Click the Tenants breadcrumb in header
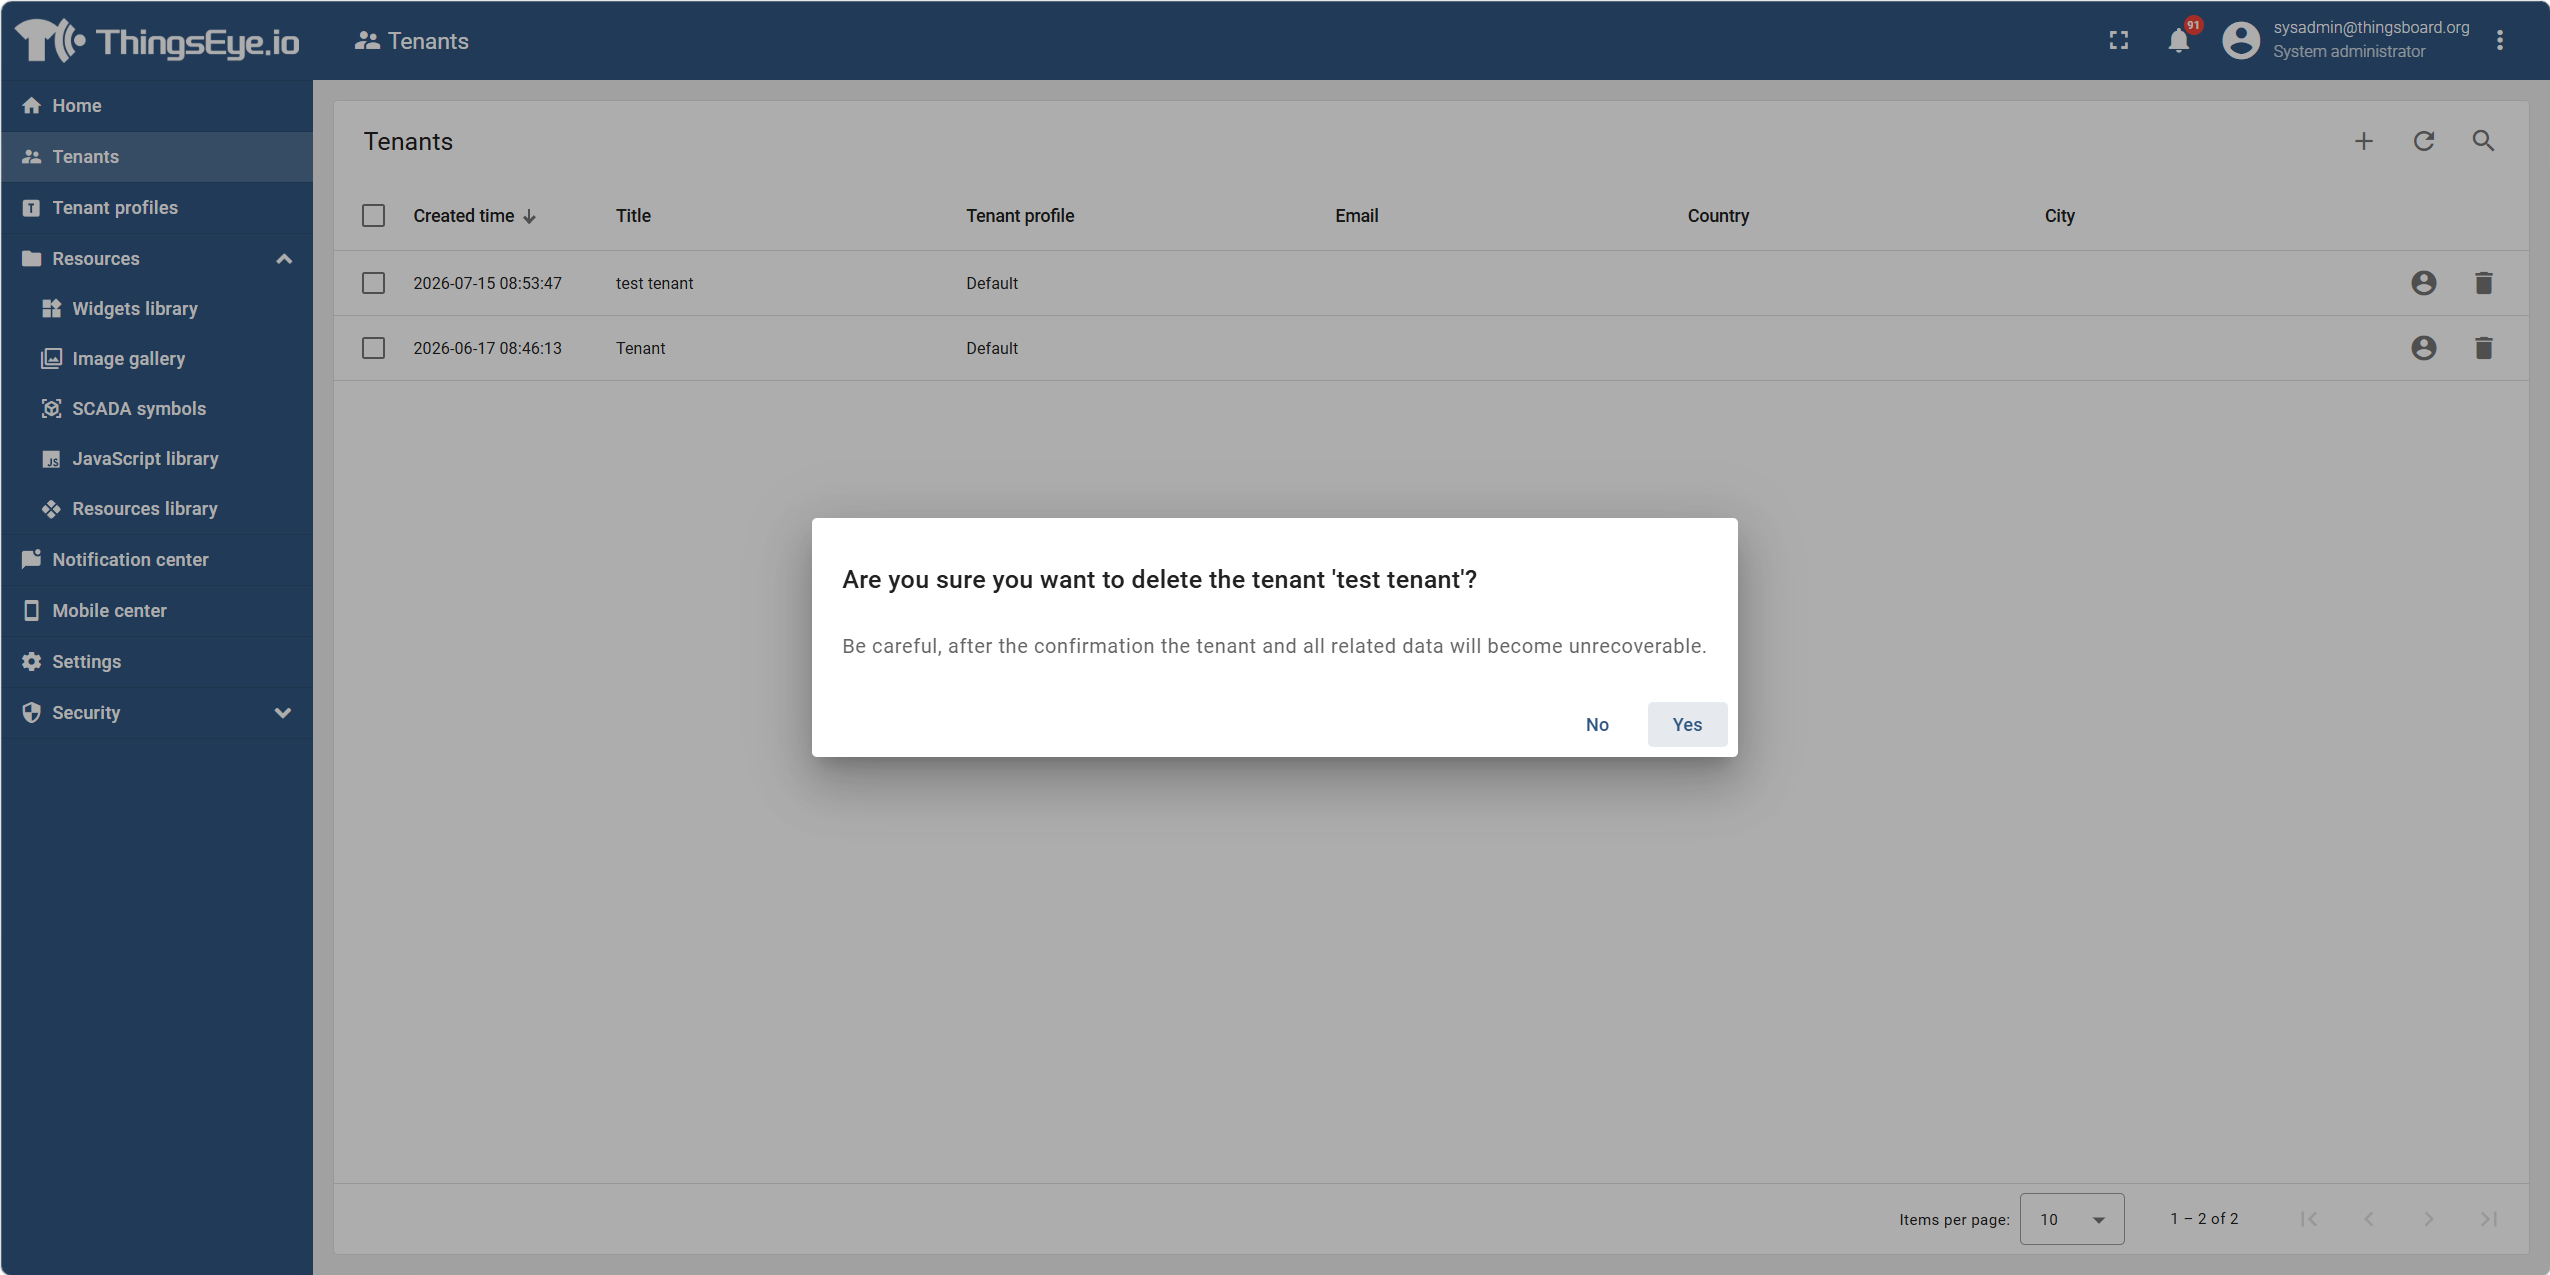Image resolution: width=2550 pixels, height=1275 pixels. pos(412,40)
